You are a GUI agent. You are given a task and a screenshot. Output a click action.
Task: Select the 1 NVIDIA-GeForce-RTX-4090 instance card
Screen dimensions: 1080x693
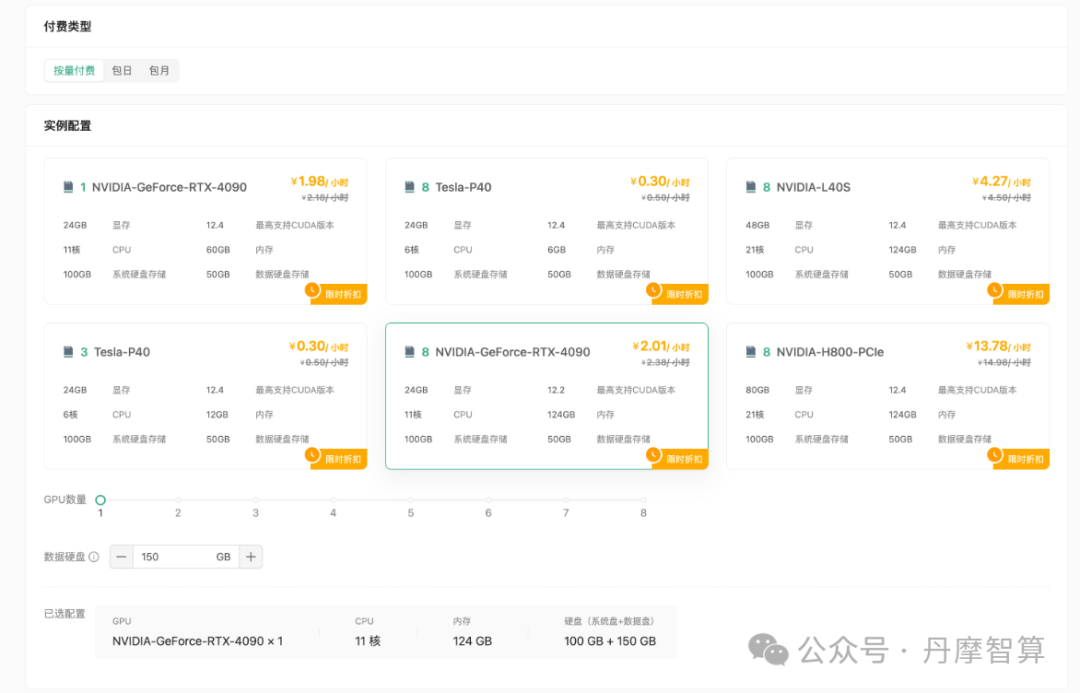pyautogui.click(x=205, y=231)
